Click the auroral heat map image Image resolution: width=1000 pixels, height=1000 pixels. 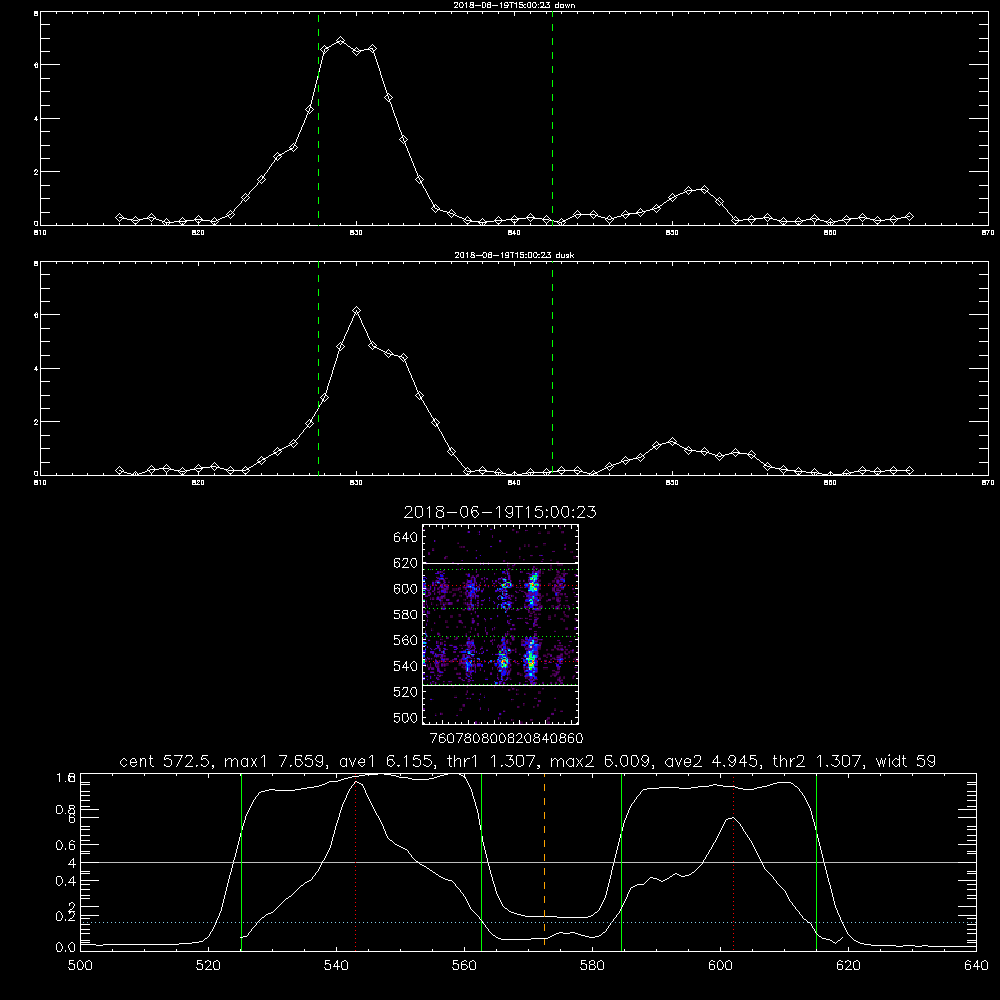(x=500, y=624)
